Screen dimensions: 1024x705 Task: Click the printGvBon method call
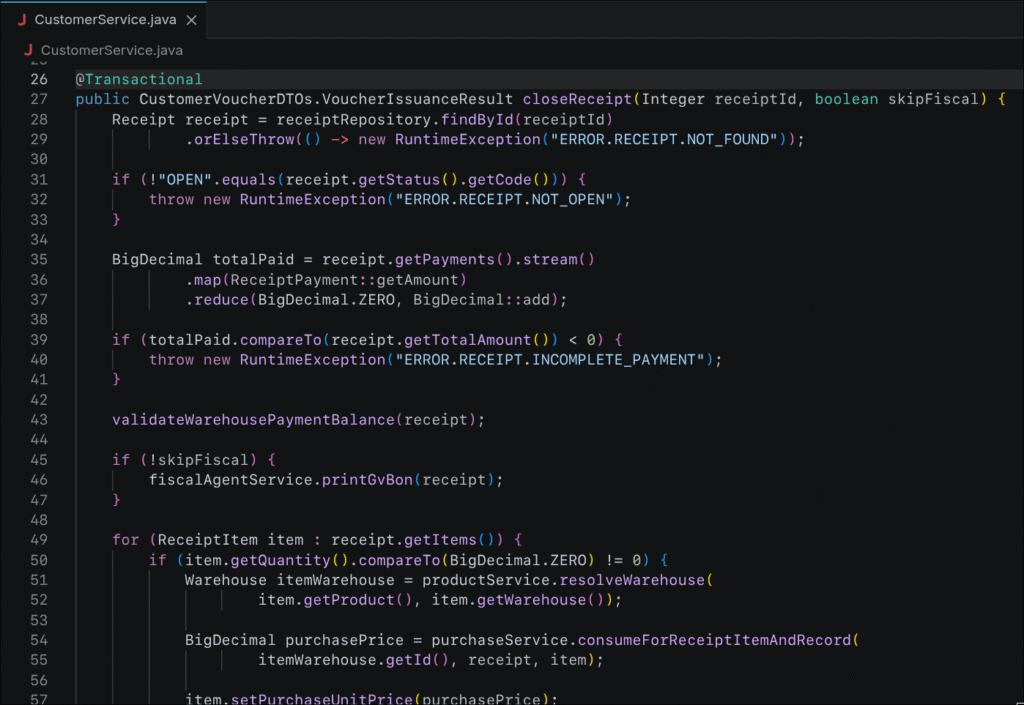367,480
